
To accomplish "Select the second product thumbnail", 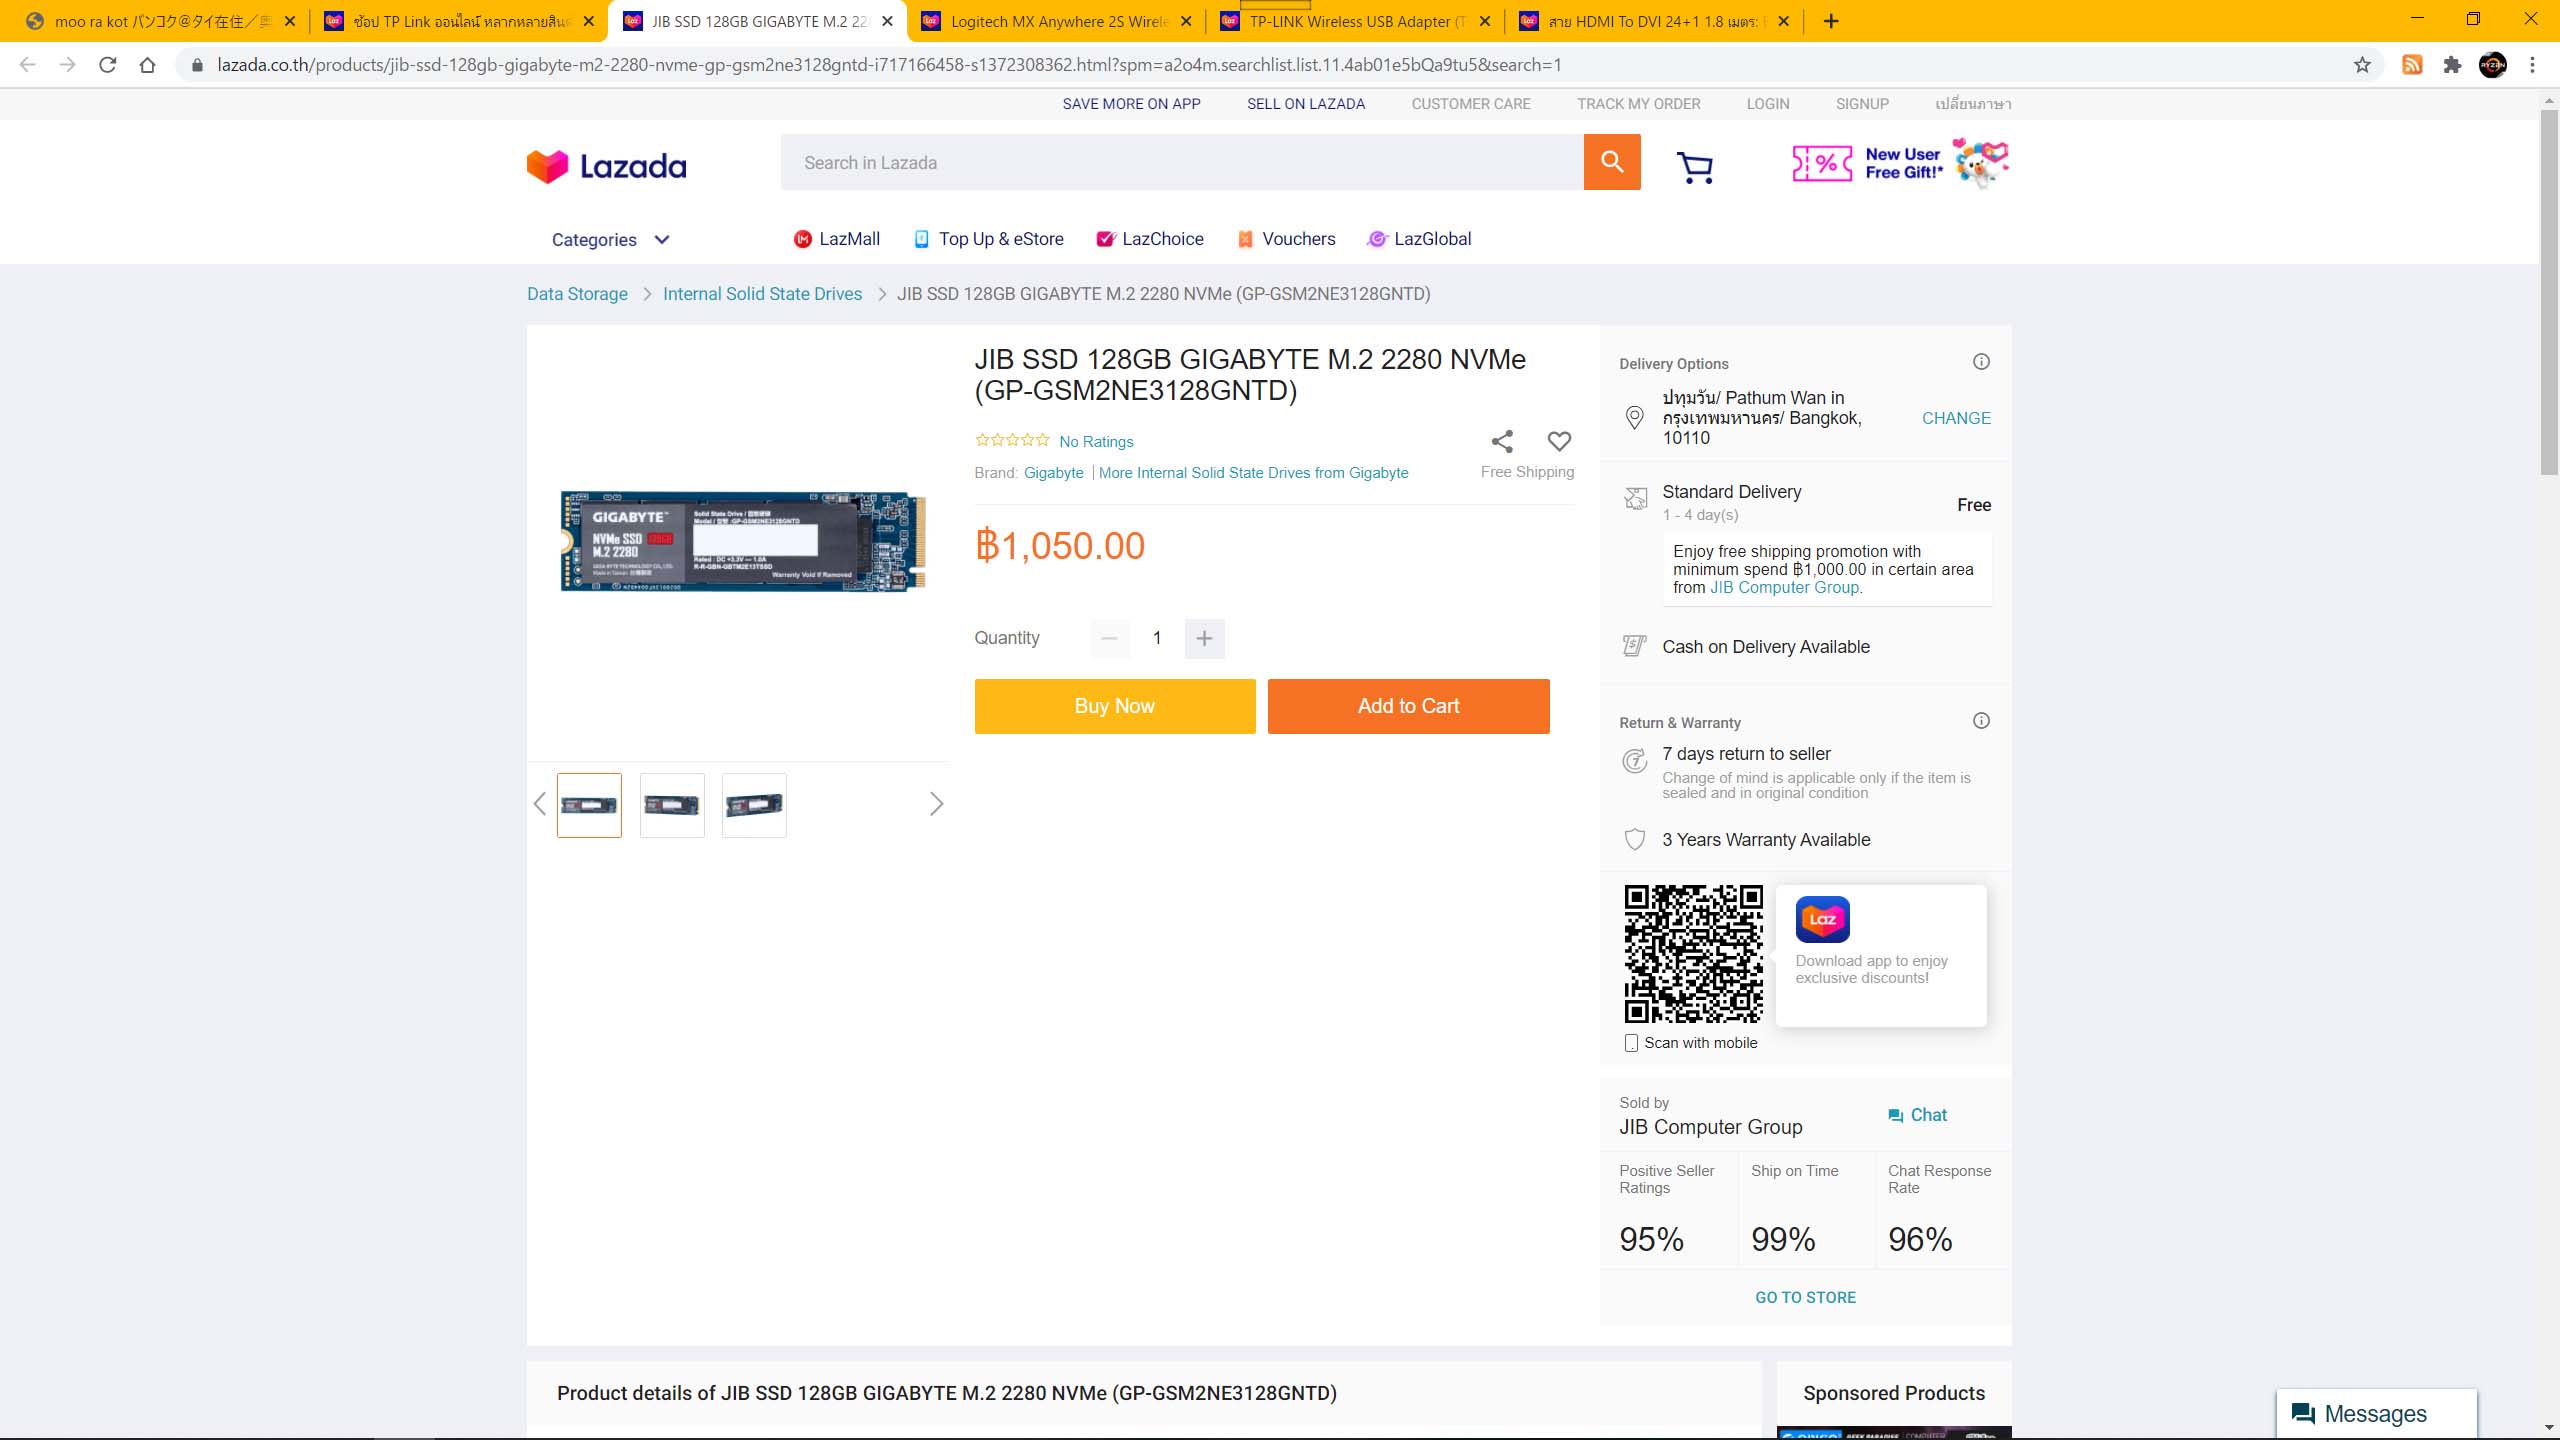I will (672, 805).
